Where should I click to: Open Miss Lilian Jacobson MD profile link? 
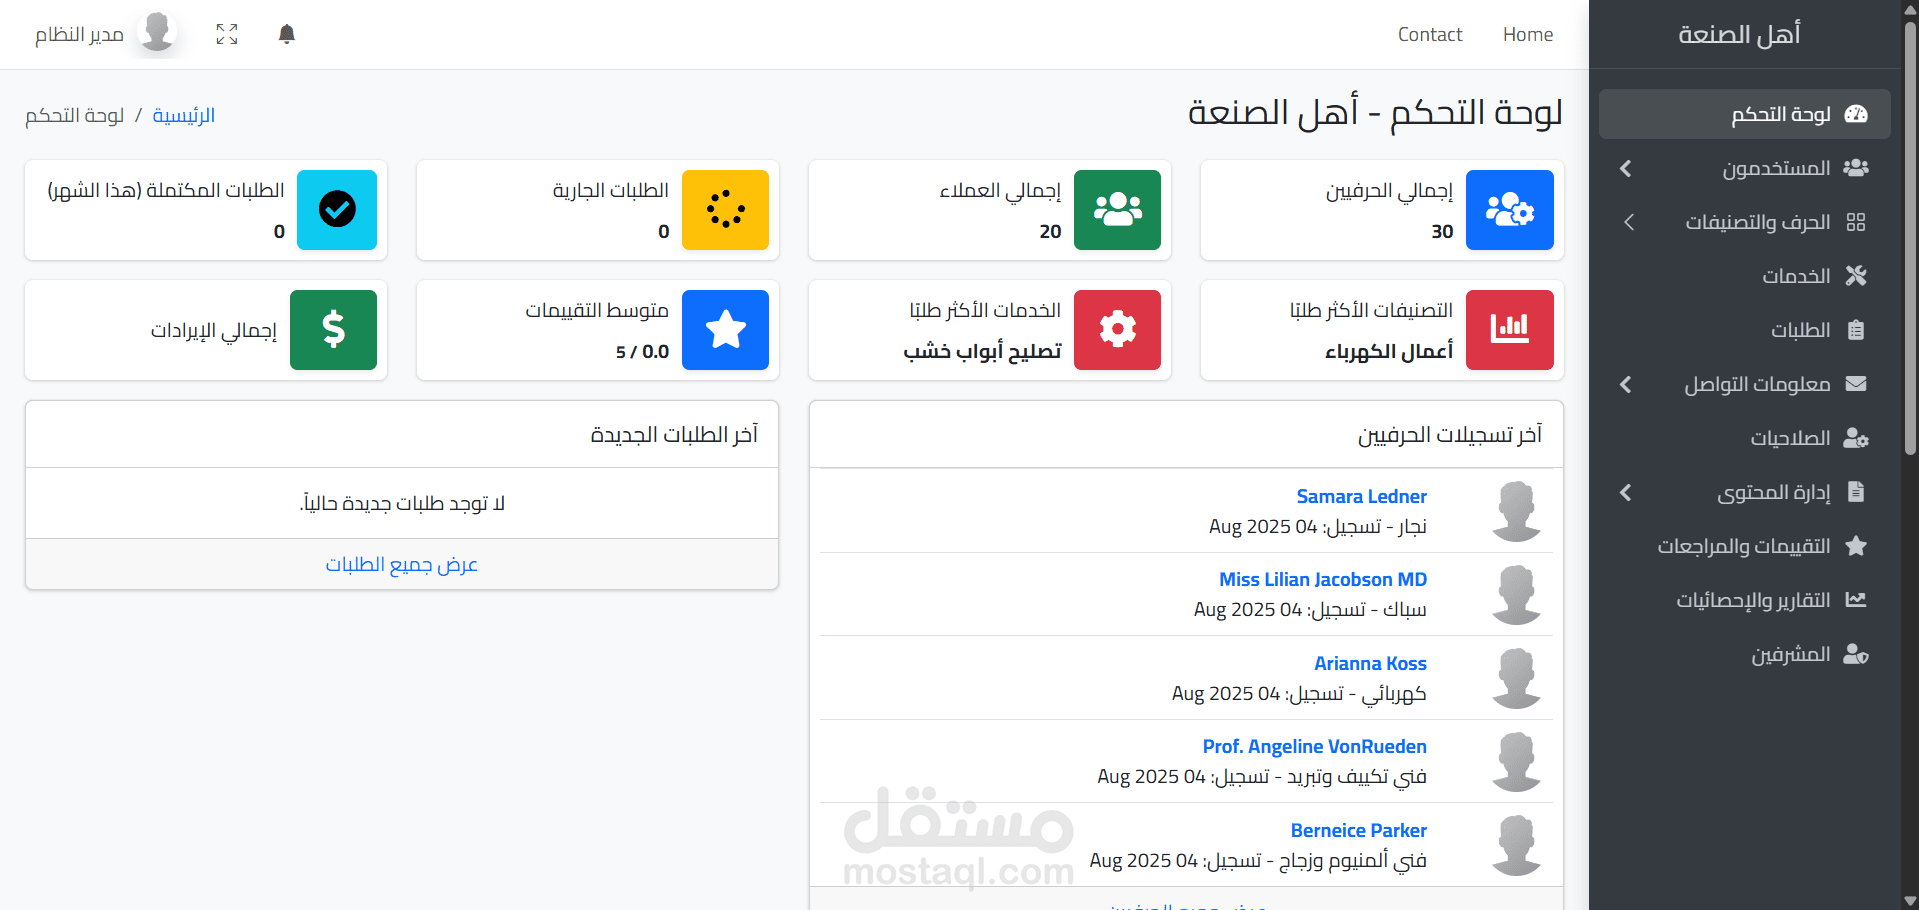[1323, 579]
